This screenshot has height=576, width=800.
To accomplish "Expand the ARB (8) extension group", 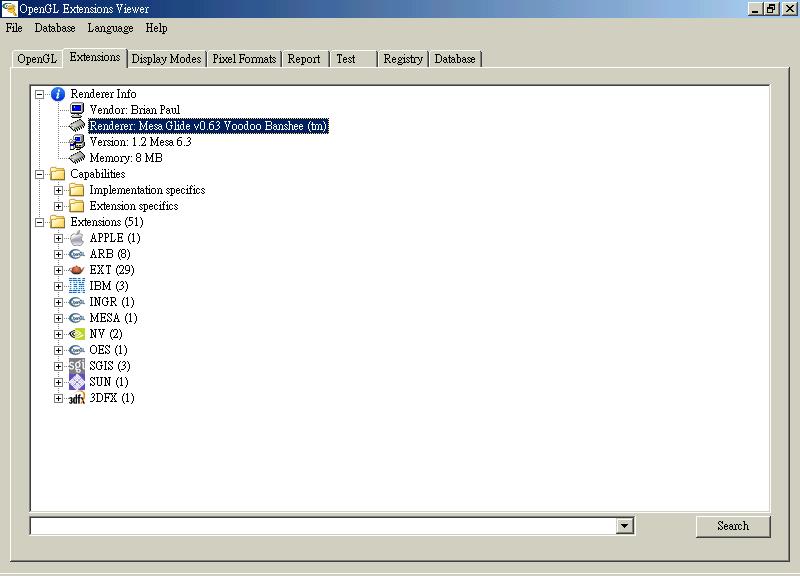I will (59, 254).
